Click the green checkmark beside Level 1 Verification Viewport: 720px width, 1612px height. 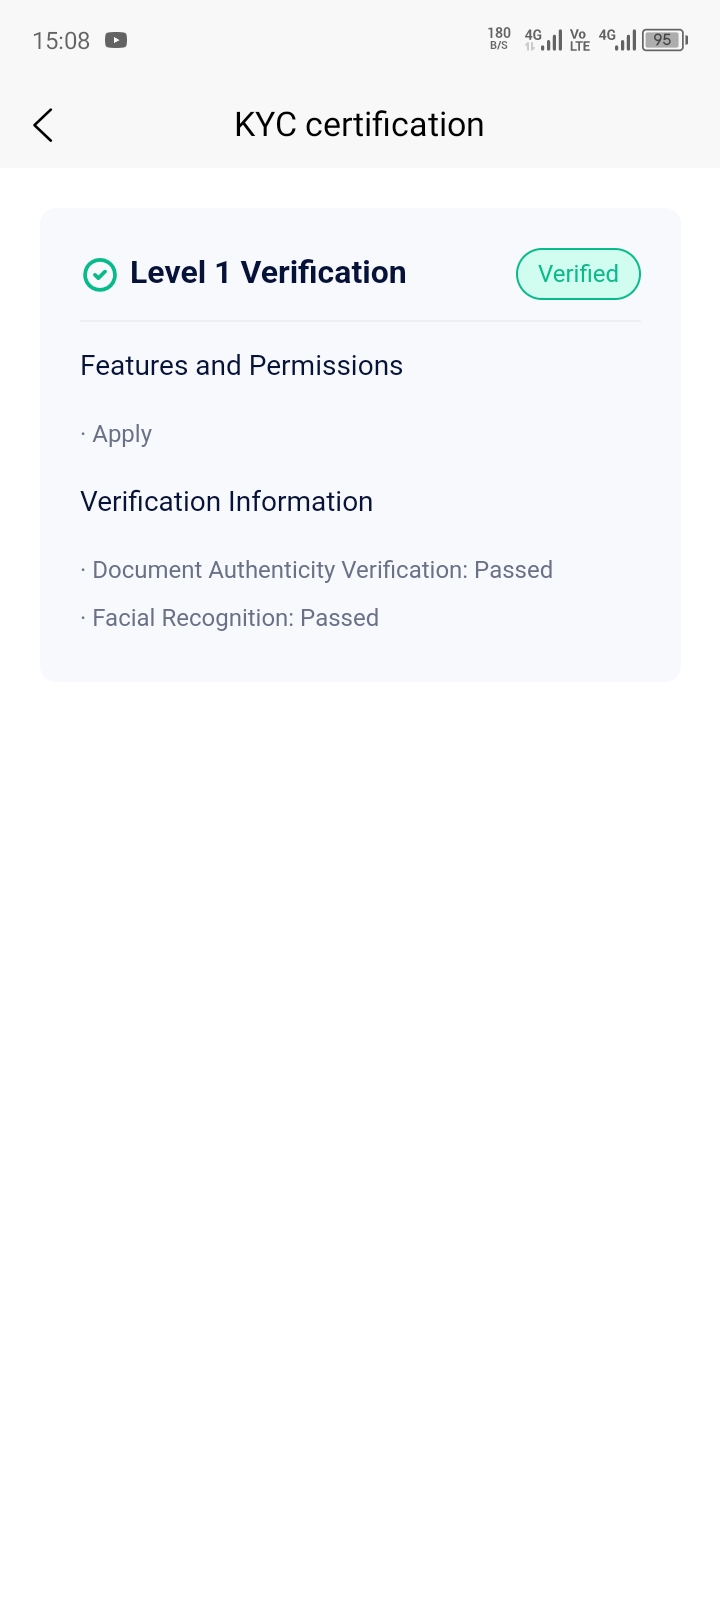[100, 274]
